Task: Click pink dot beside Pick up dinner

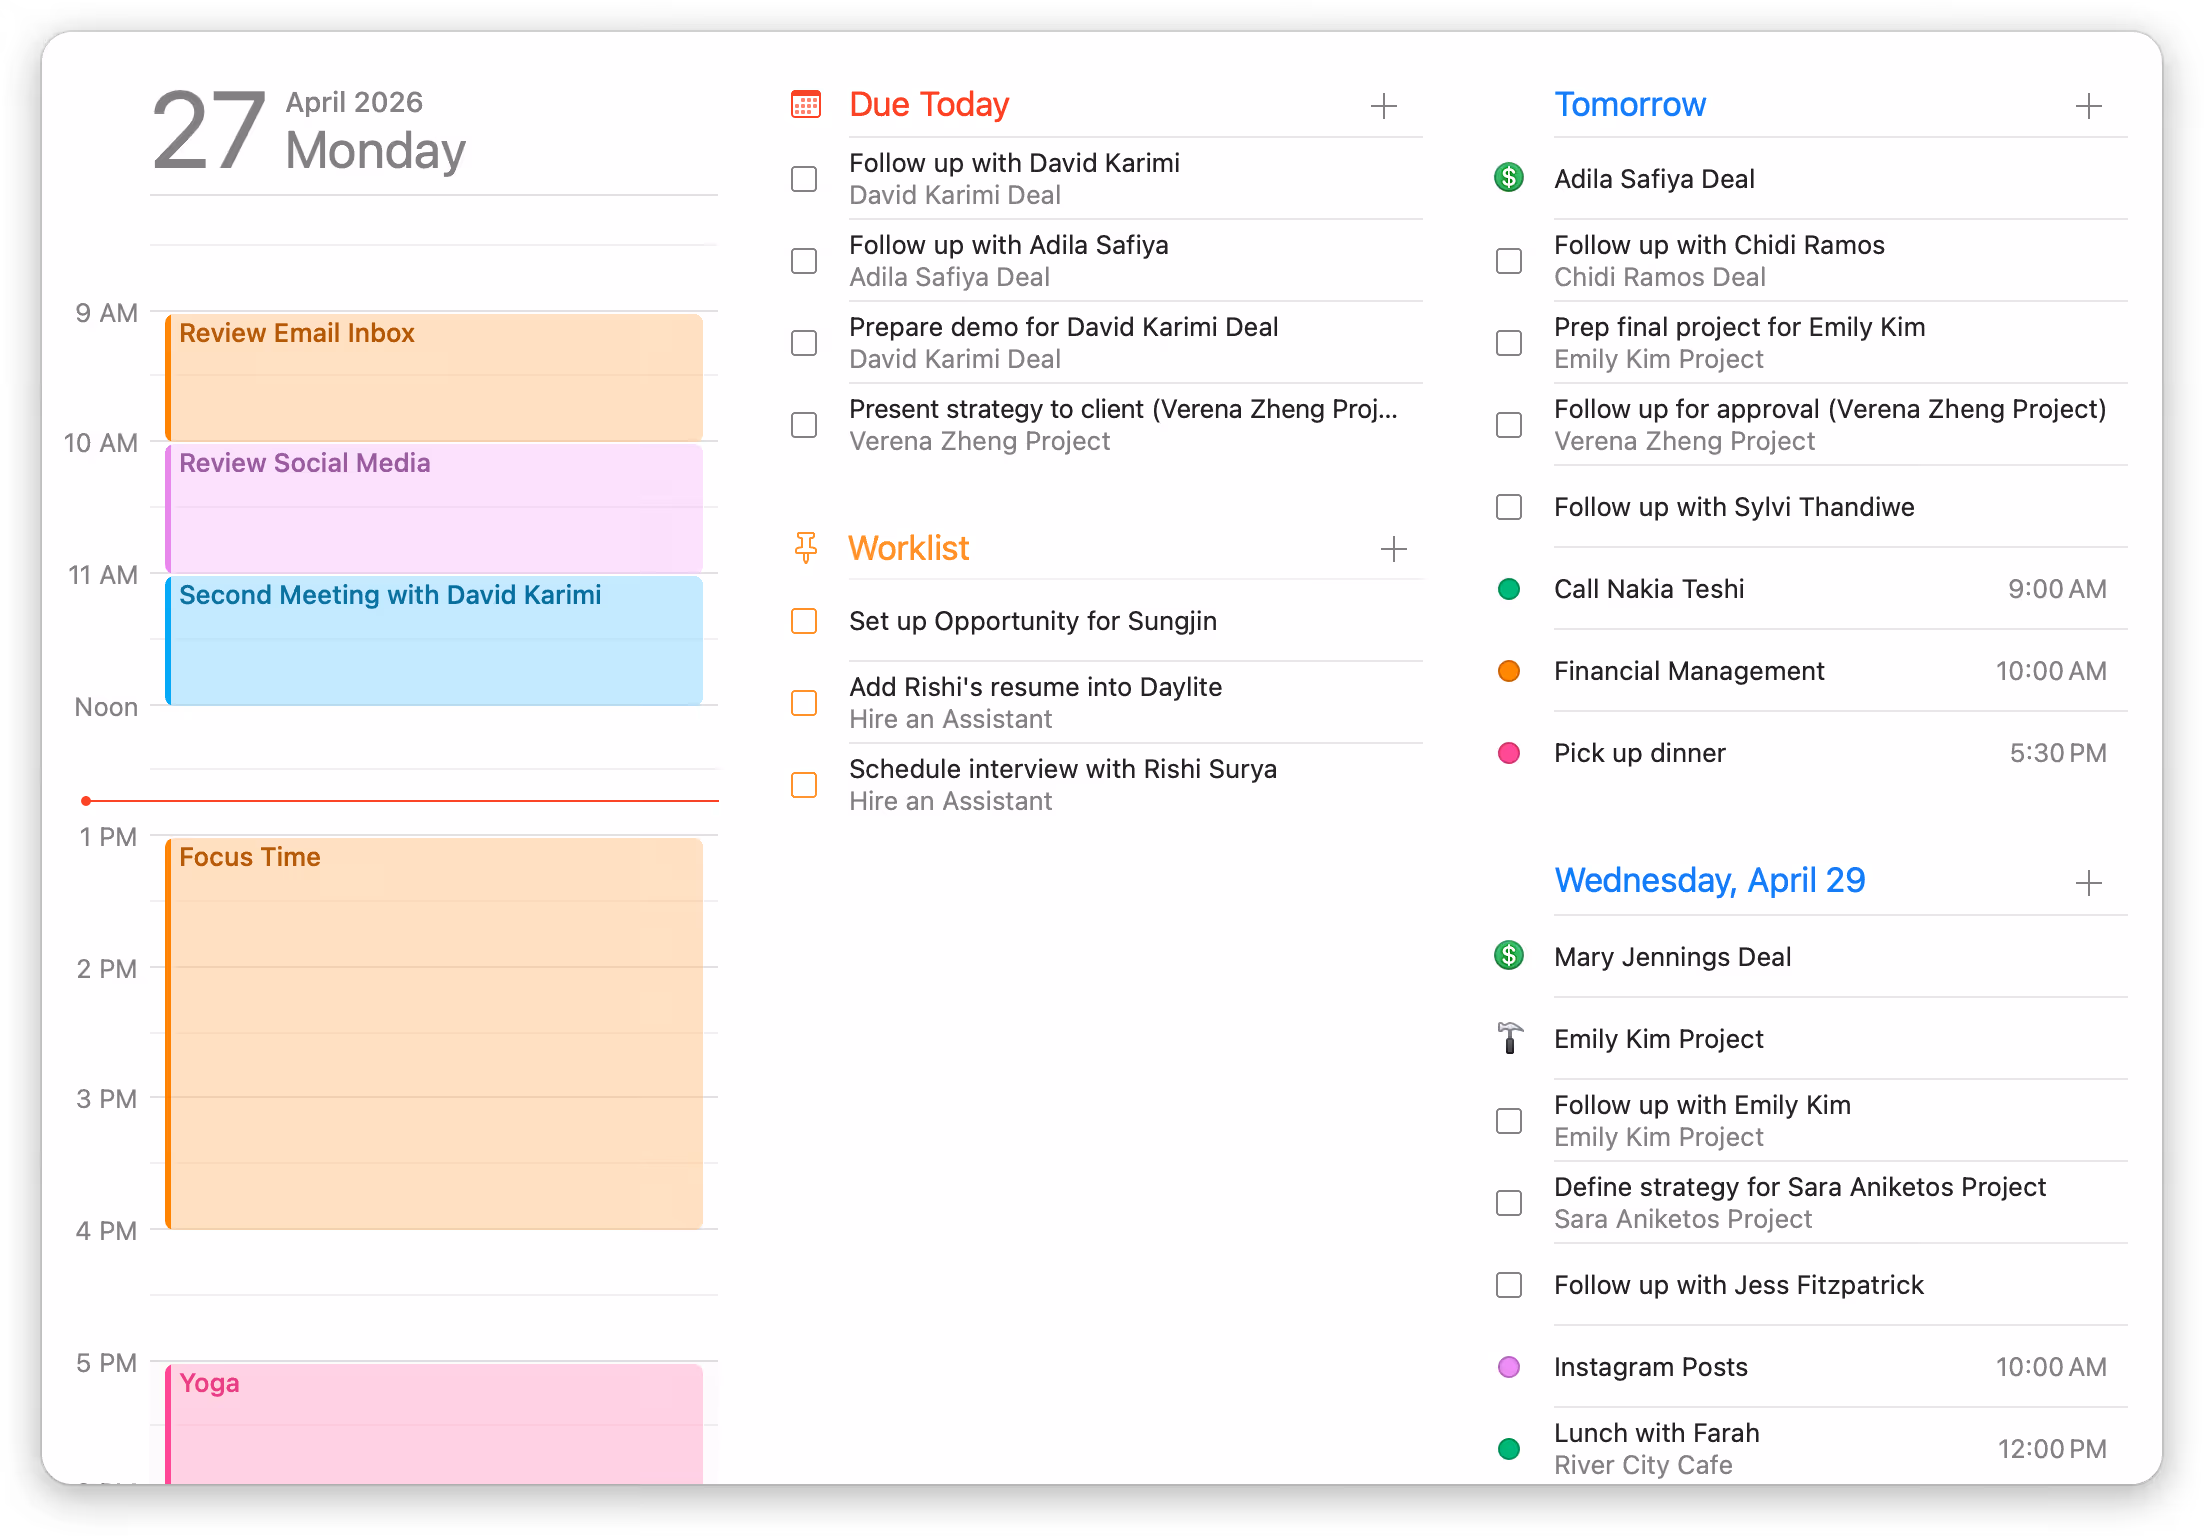Action: pyautogui.click(x=1509, y=753)
